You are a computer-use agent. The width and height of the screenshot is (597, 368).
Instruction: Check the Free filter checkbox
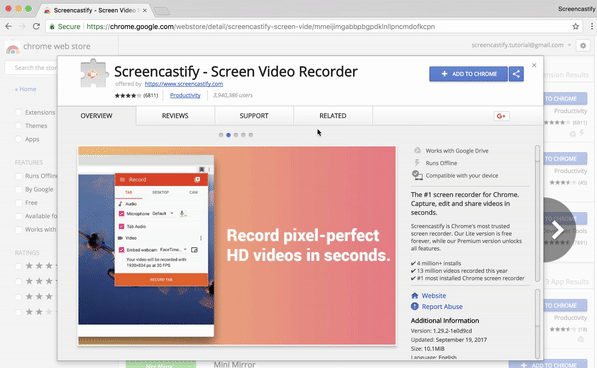pos(18,202)
